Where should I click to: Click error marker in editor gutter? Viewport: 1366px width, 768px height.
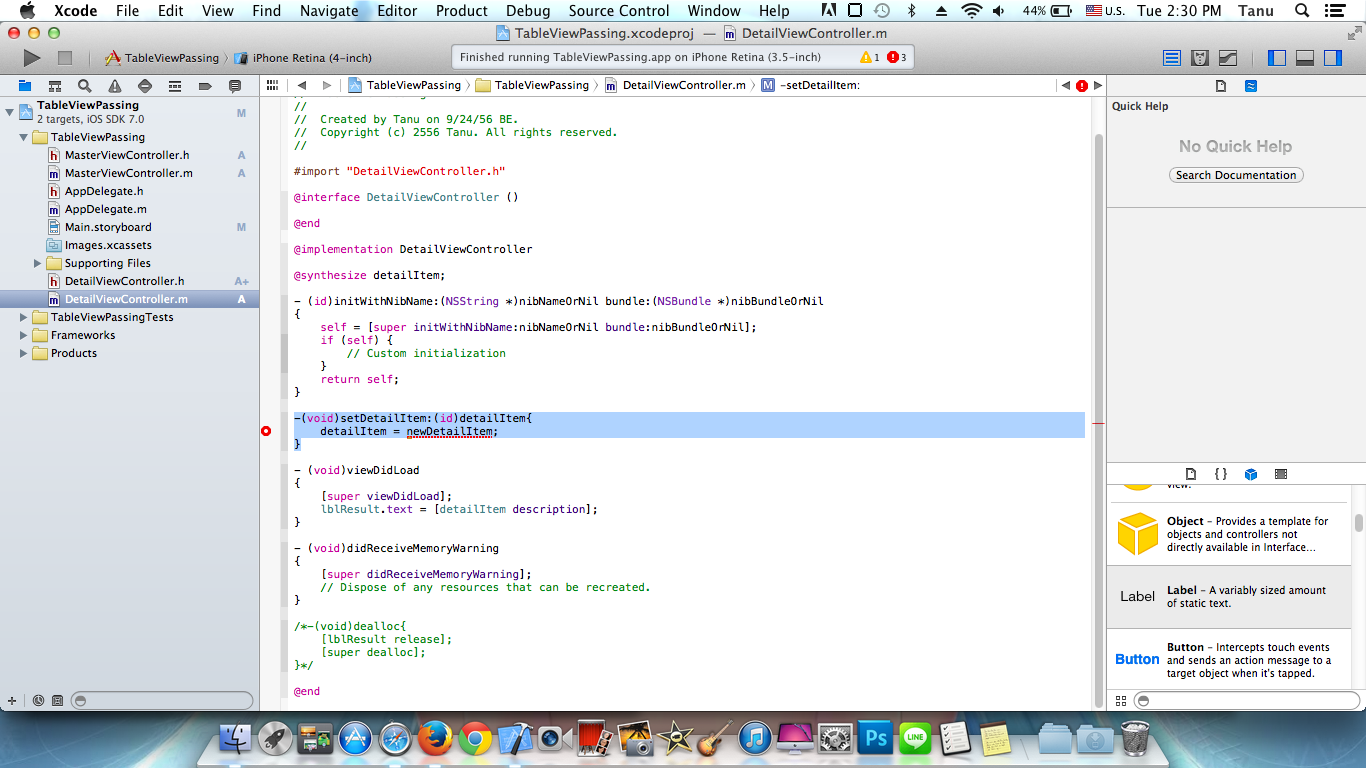[266, 431]
